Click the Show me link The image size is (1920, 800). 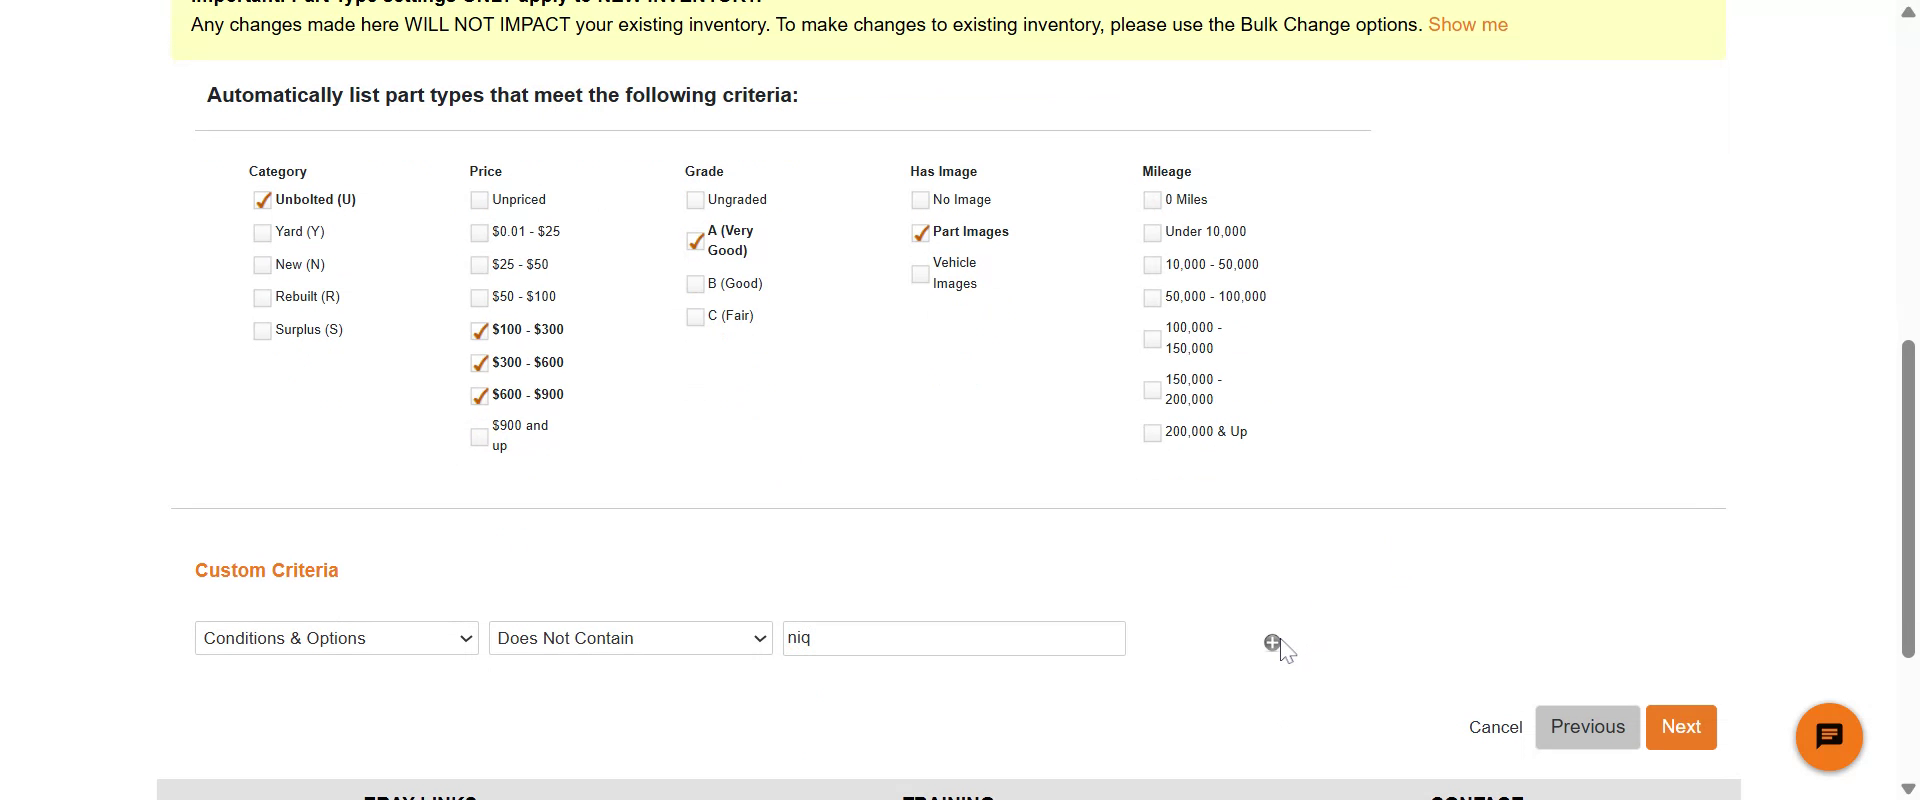click(1467, 25)
